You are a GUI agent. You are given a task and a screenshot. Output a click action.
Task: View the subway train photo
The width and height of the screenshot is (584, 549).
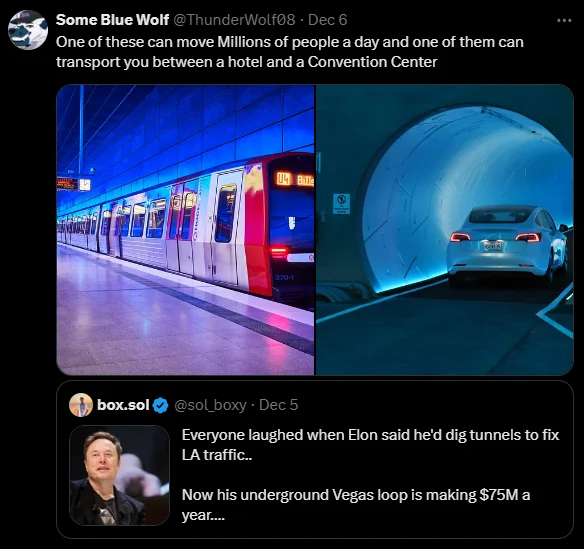click(x=185, y=229)
